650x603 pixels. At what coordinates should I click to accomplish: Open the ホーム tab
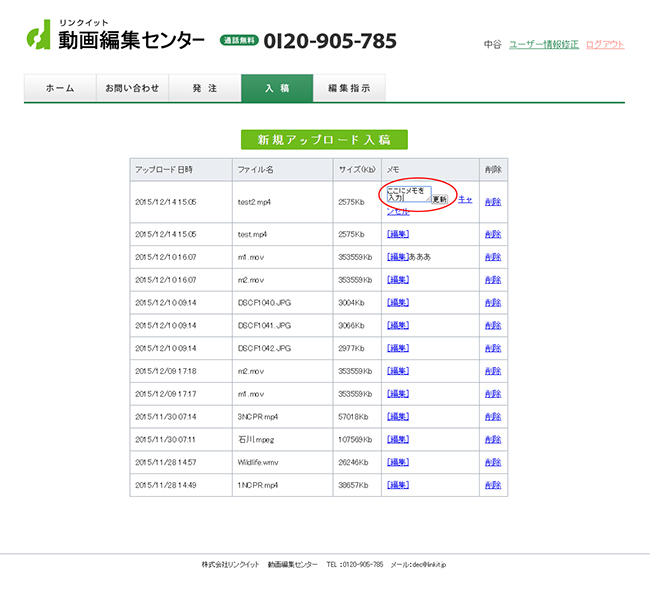point(60,88)
